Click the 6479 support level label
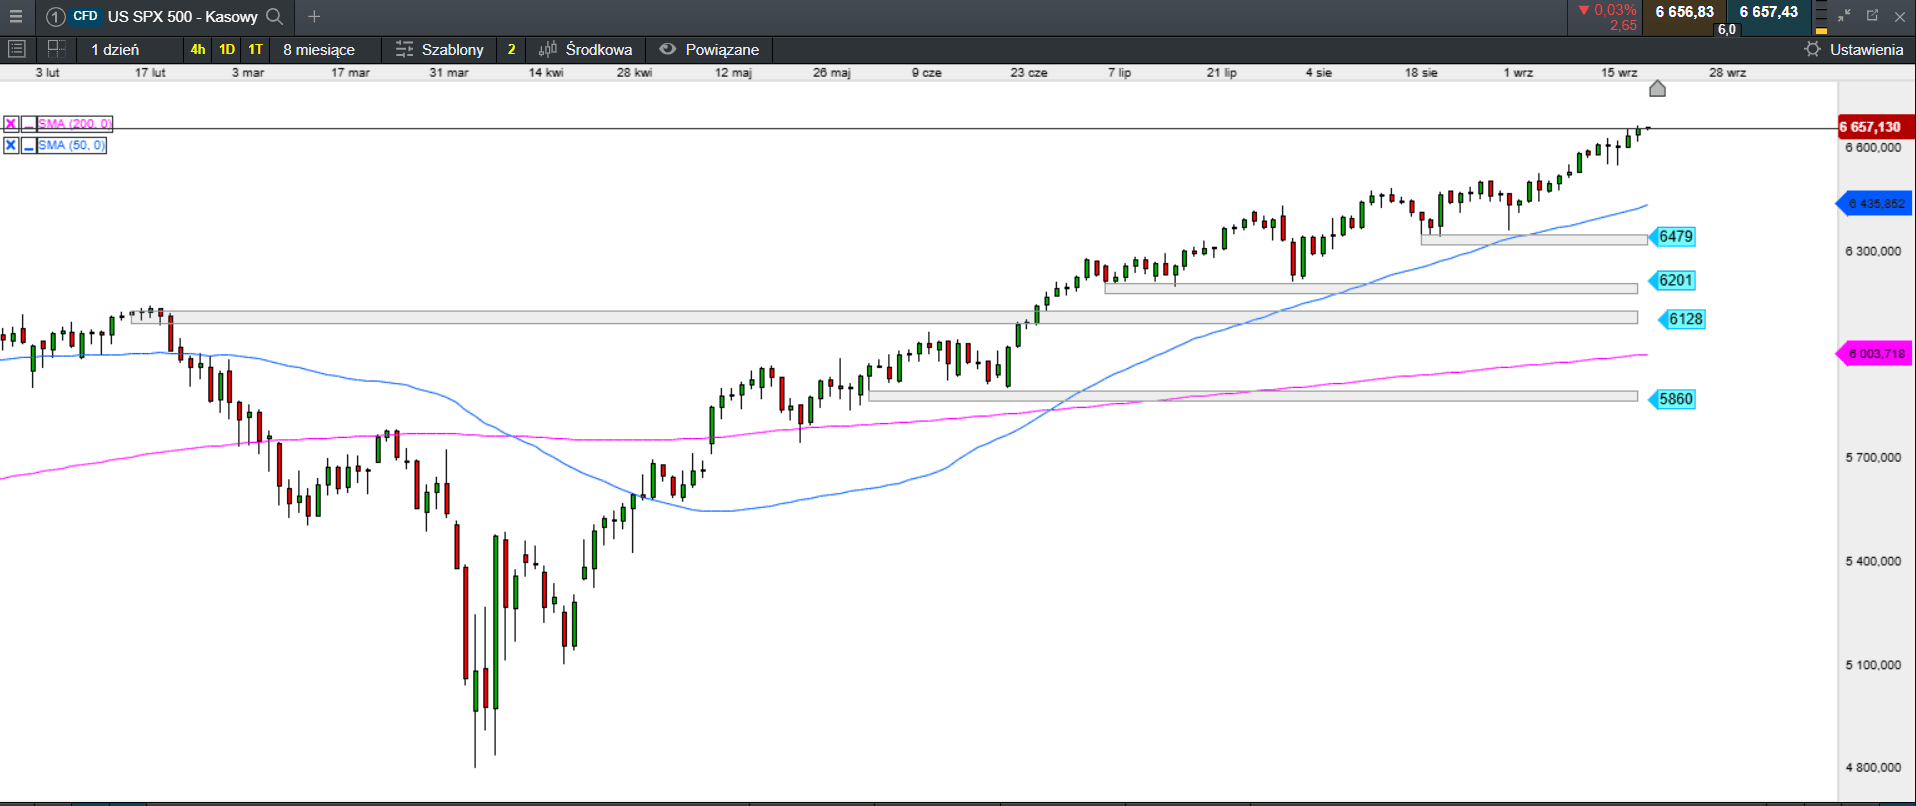Screen dimensions: 1916x806 tap(1675, 237)
